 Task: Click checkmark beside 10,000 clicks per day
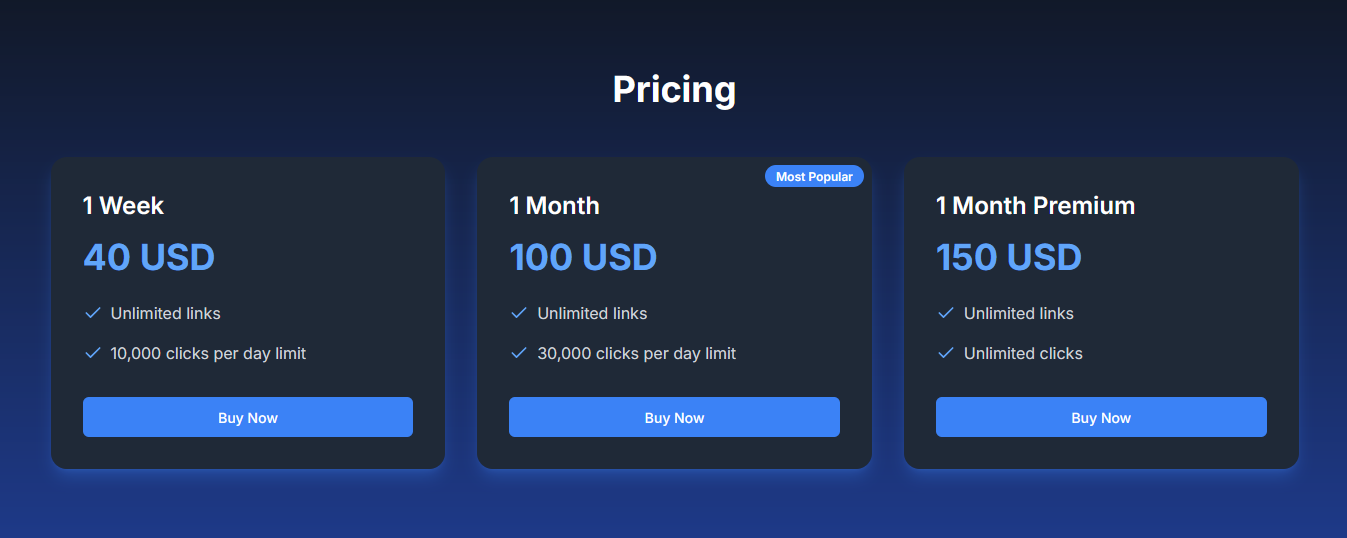(93, 353)
